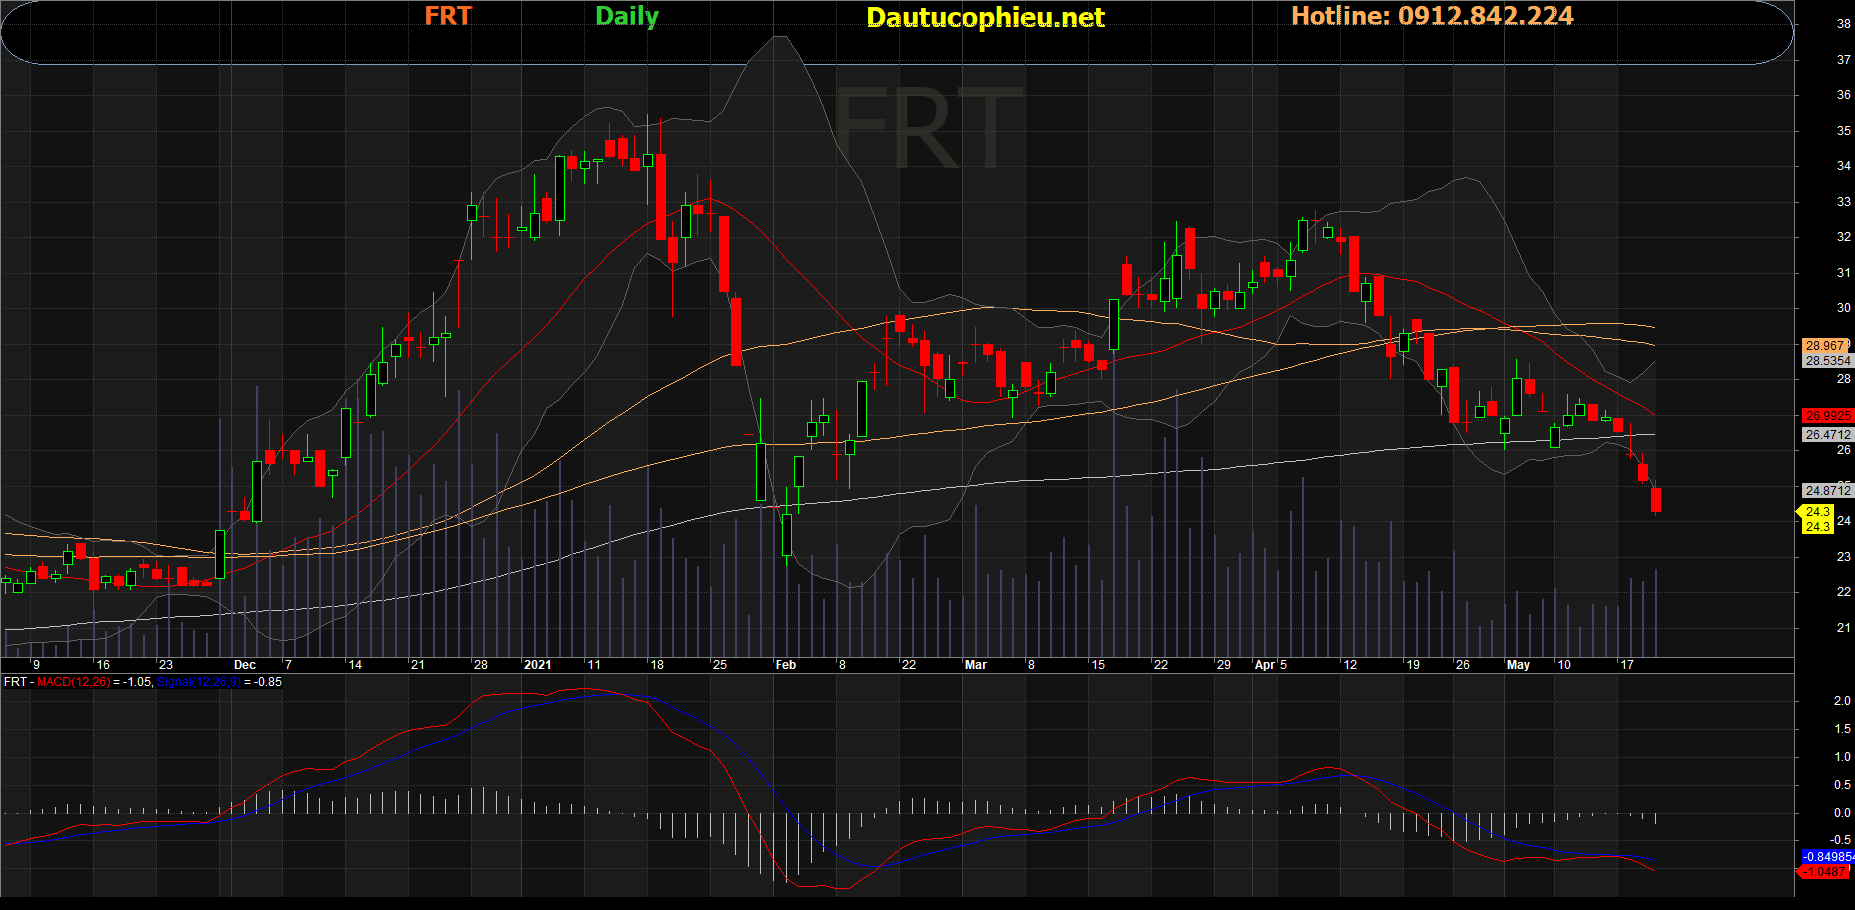Click the blue Signal(12,26,9) indicator label

tap(198, 682)
